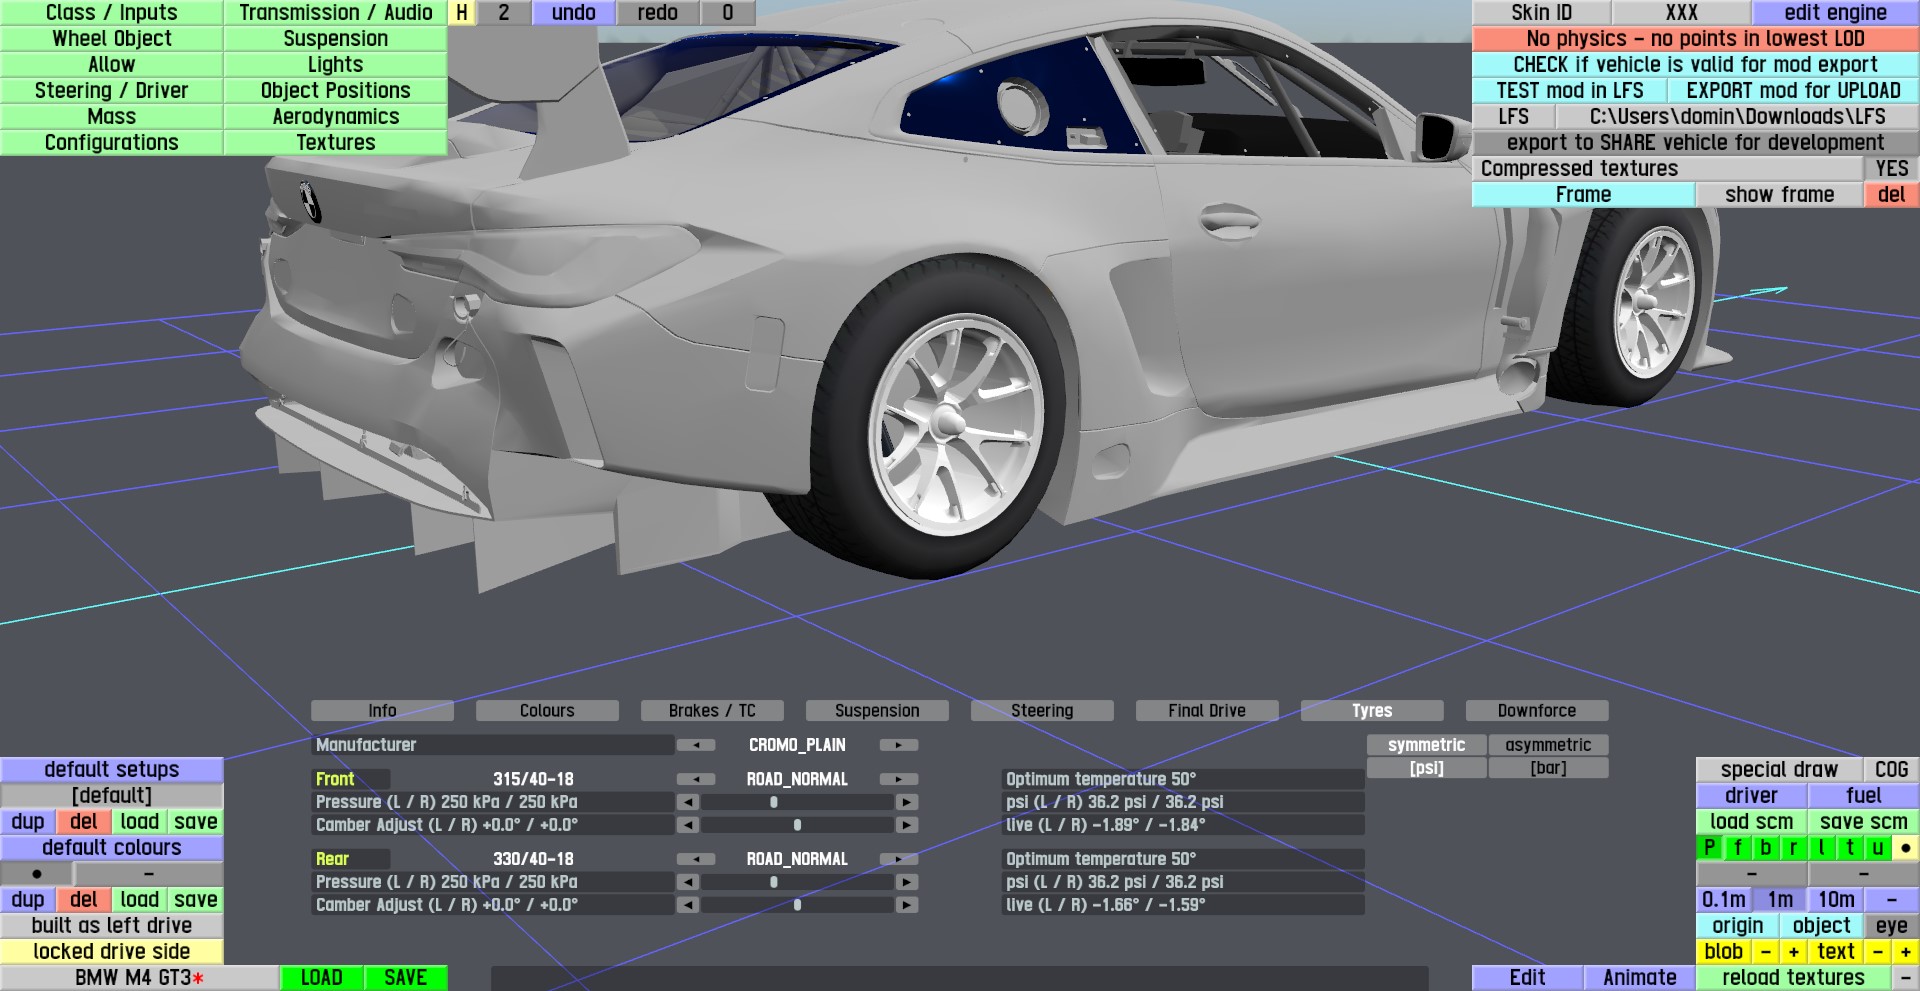Click EXPORT mod for UPLOAD

1794,91
